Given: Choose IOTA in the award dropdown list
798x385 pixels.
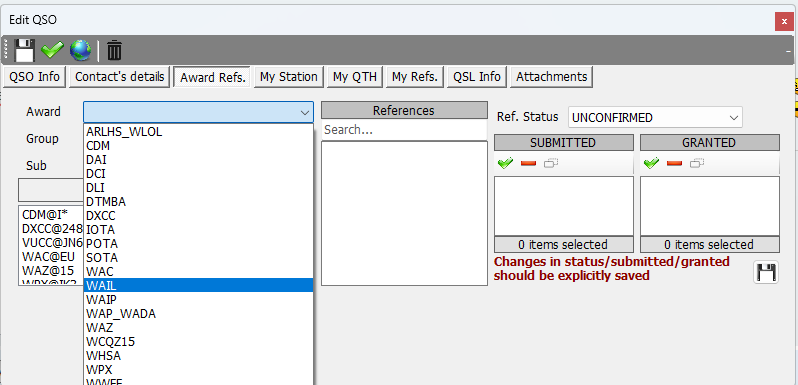Looking at the screenshot, I should click(x=198, y=230).
